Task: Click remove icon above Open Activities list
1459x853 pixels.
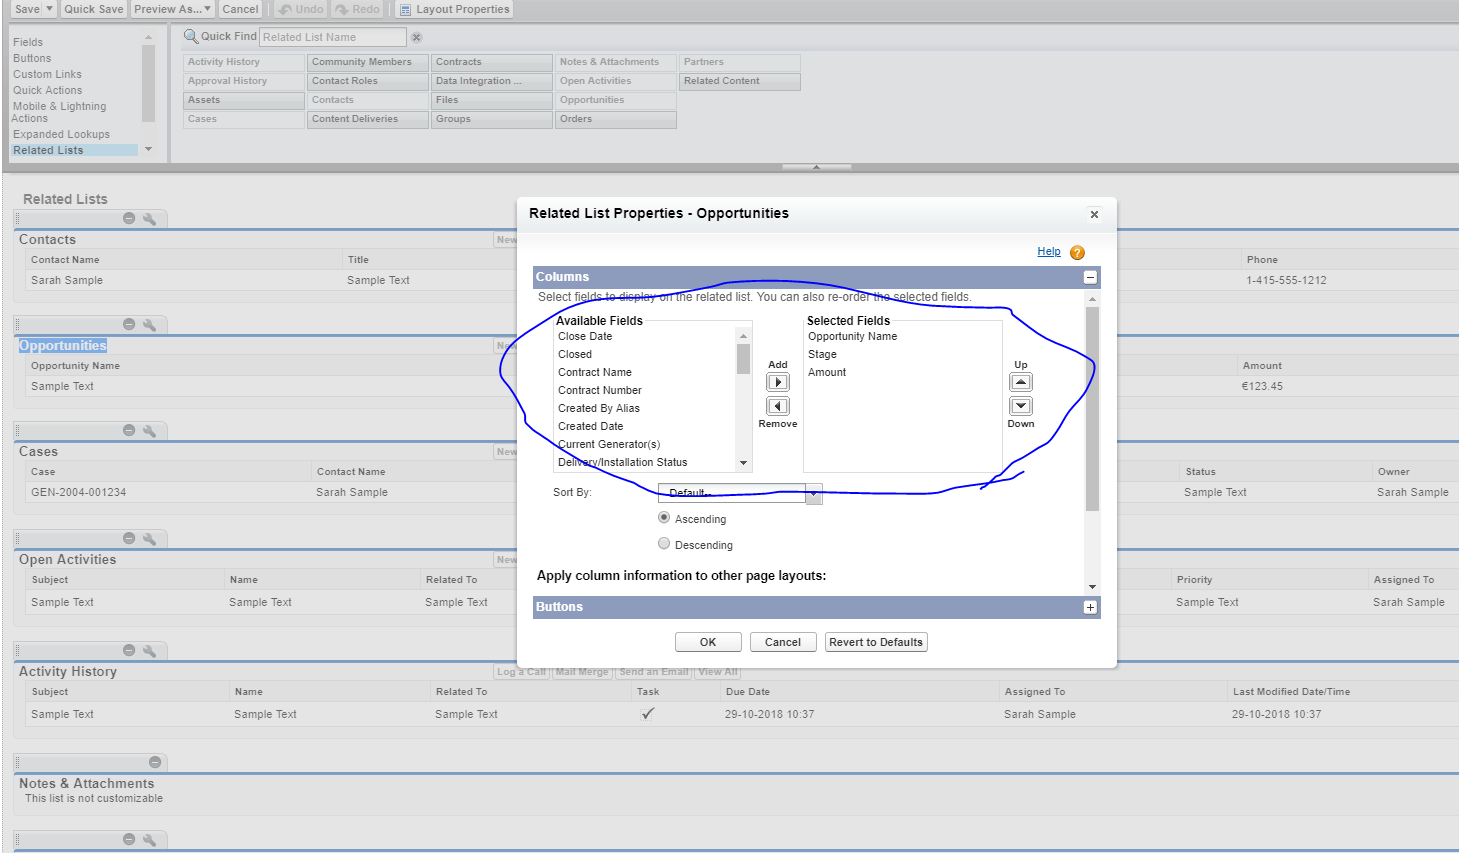Action: pyautogui.click(x=129, y=539)
